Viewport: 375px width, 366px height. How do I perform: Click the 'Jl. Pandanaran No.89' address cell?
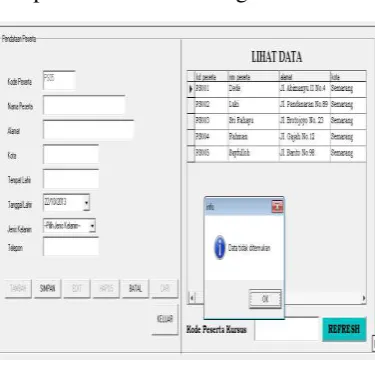[305, 105]
